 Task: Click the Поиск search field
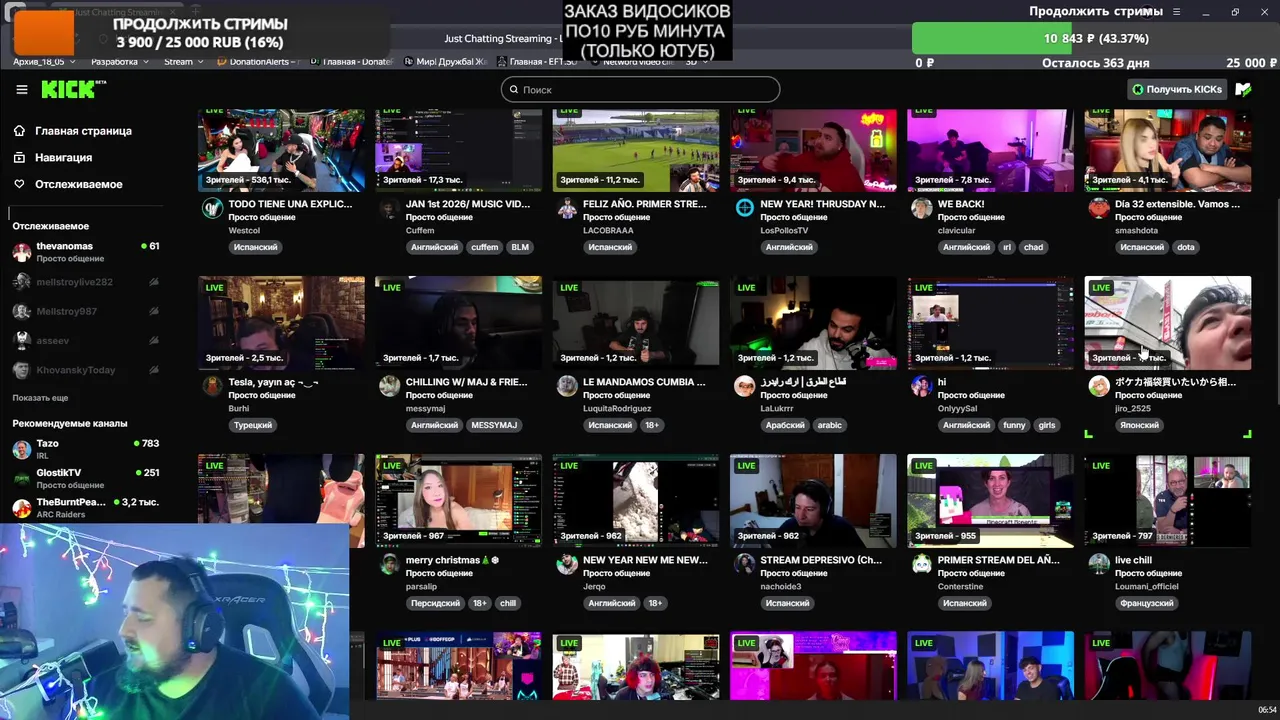[x=640, y=90]
